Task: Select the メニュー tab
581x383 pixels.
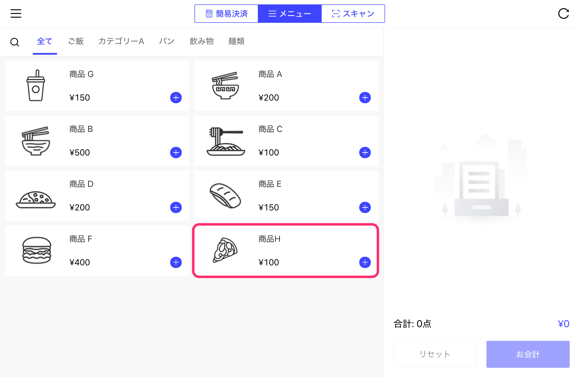Action: coord(290,14)
